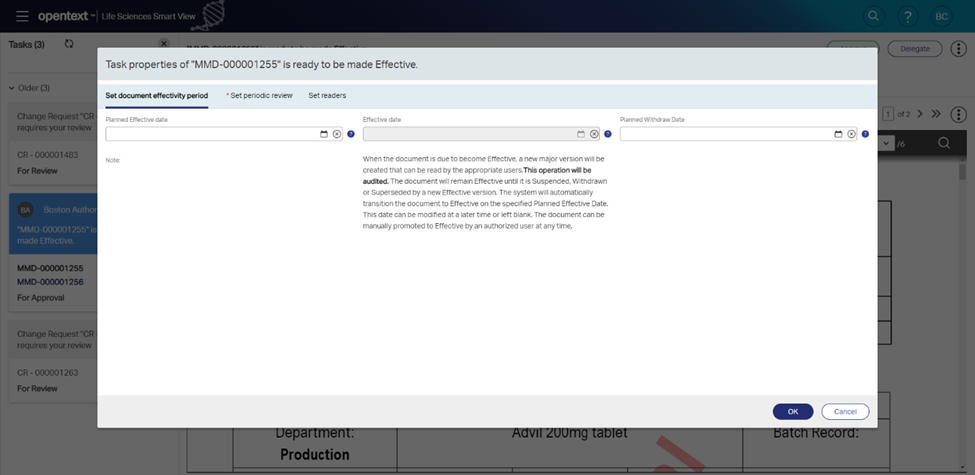Image resolution: width=975 pixels, height=475 pixels.
Task: Open calendar picker for Effective date
Action: click(581, 134)
